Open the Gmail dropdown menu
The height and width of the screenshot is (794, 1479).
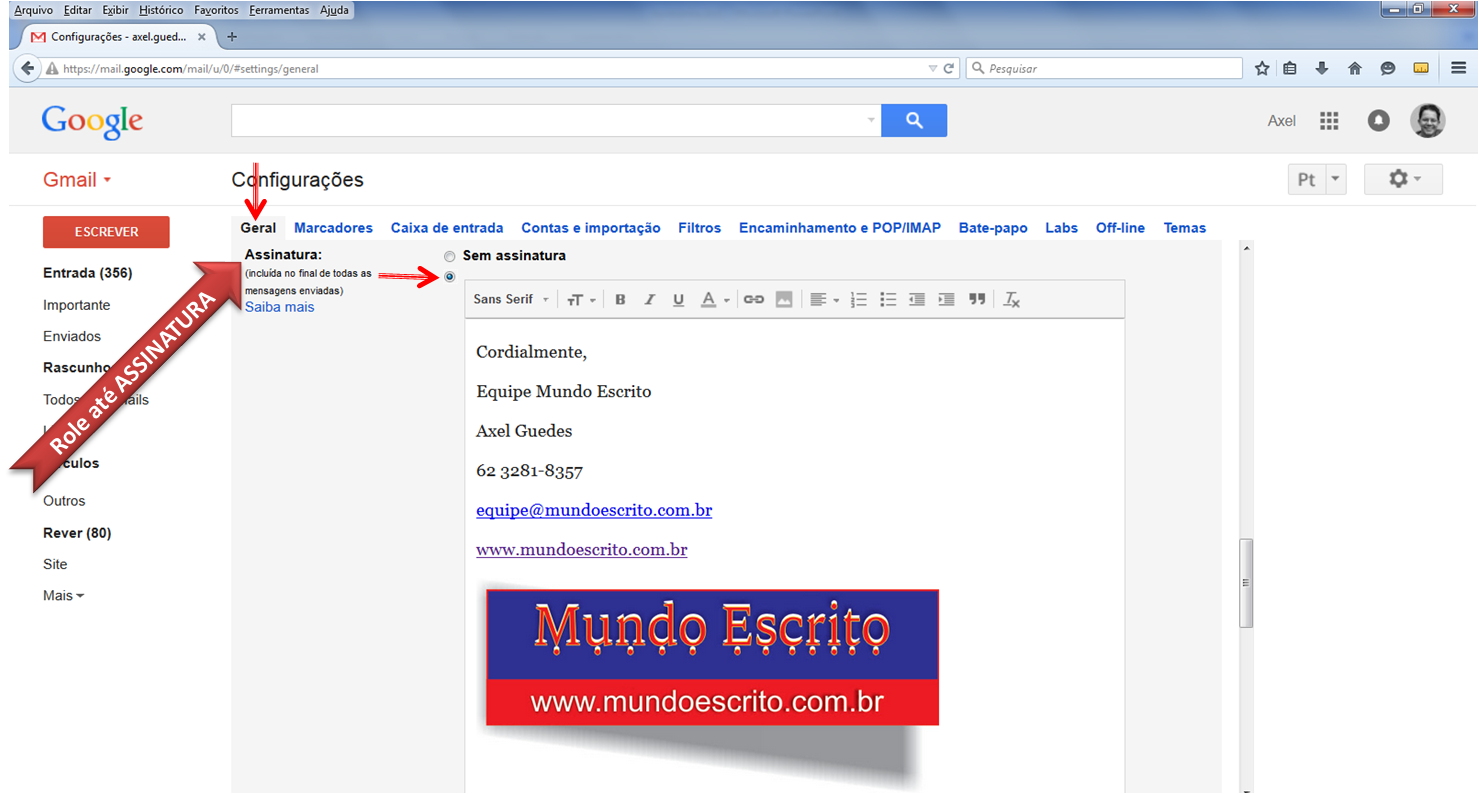point(77,180)
